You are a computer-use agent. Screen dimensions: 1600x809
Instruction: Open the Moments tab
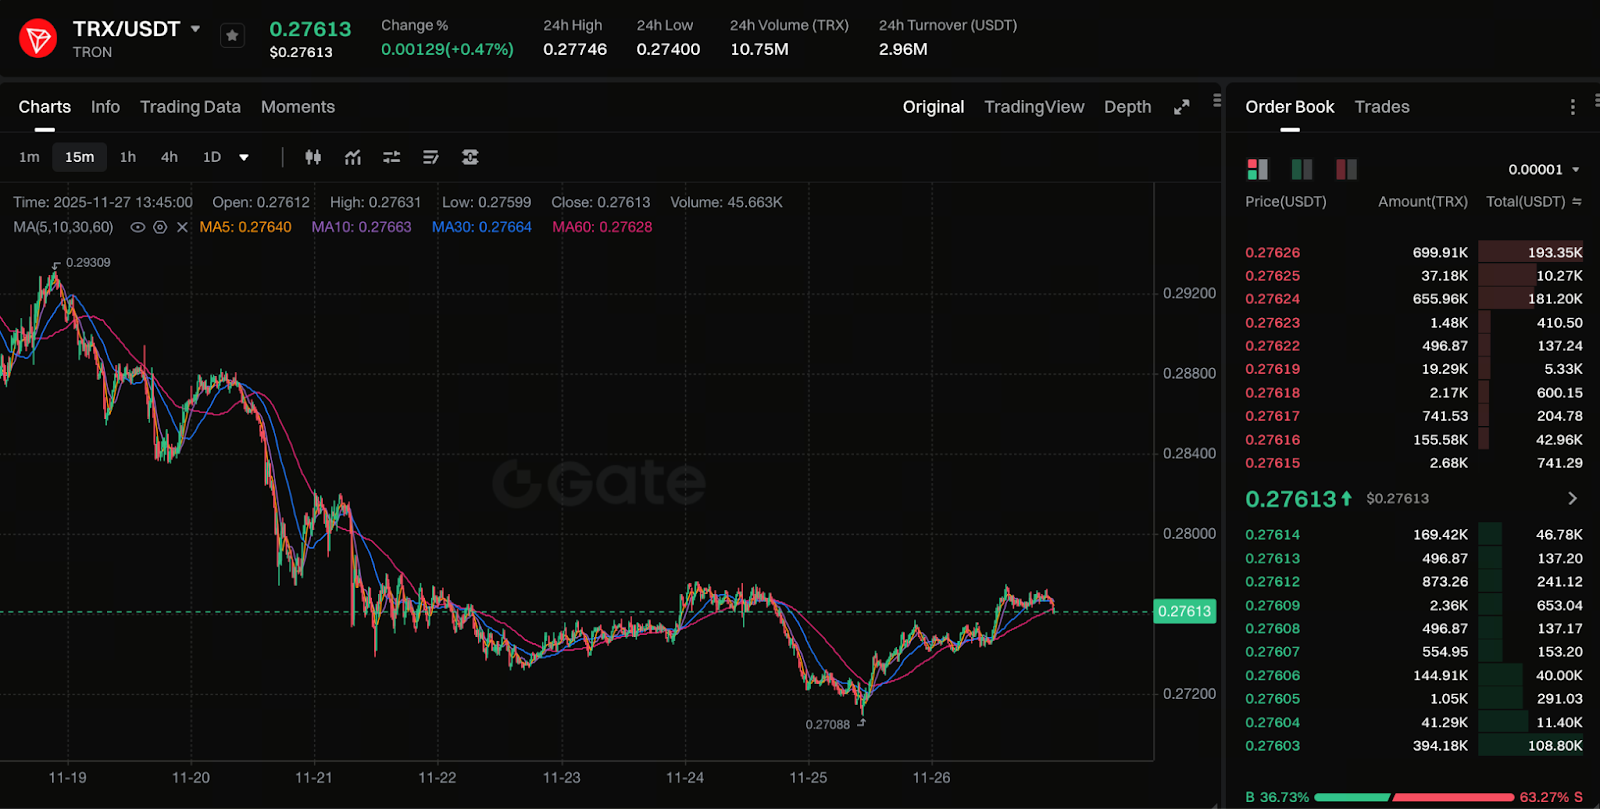point(298,107)
